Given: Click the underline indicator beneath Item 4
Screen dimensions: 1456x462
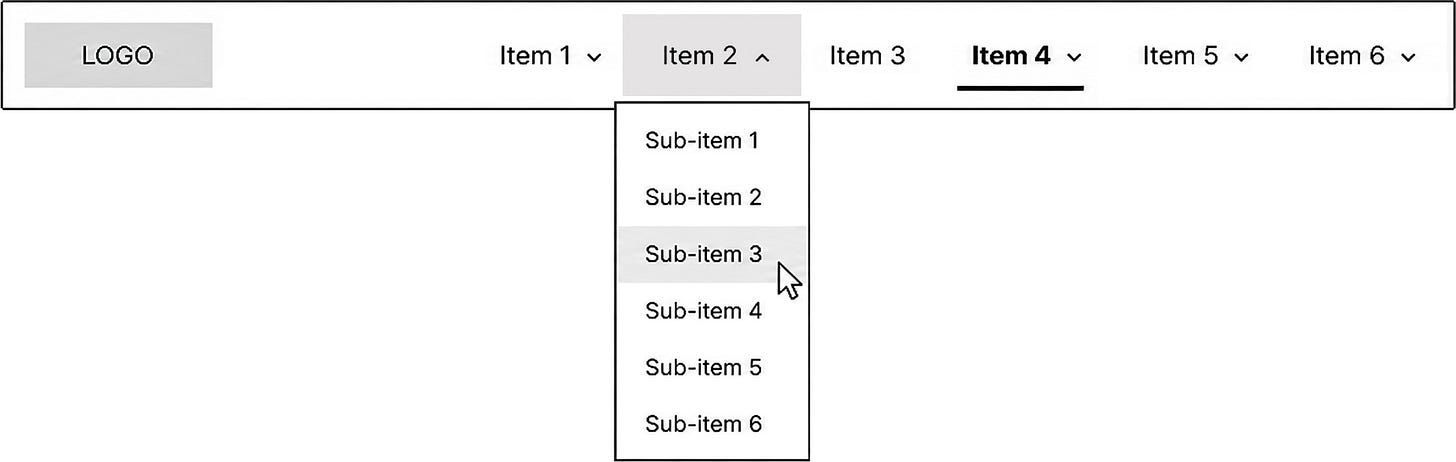Looking at the screenshot, I should pos(1020,88).
